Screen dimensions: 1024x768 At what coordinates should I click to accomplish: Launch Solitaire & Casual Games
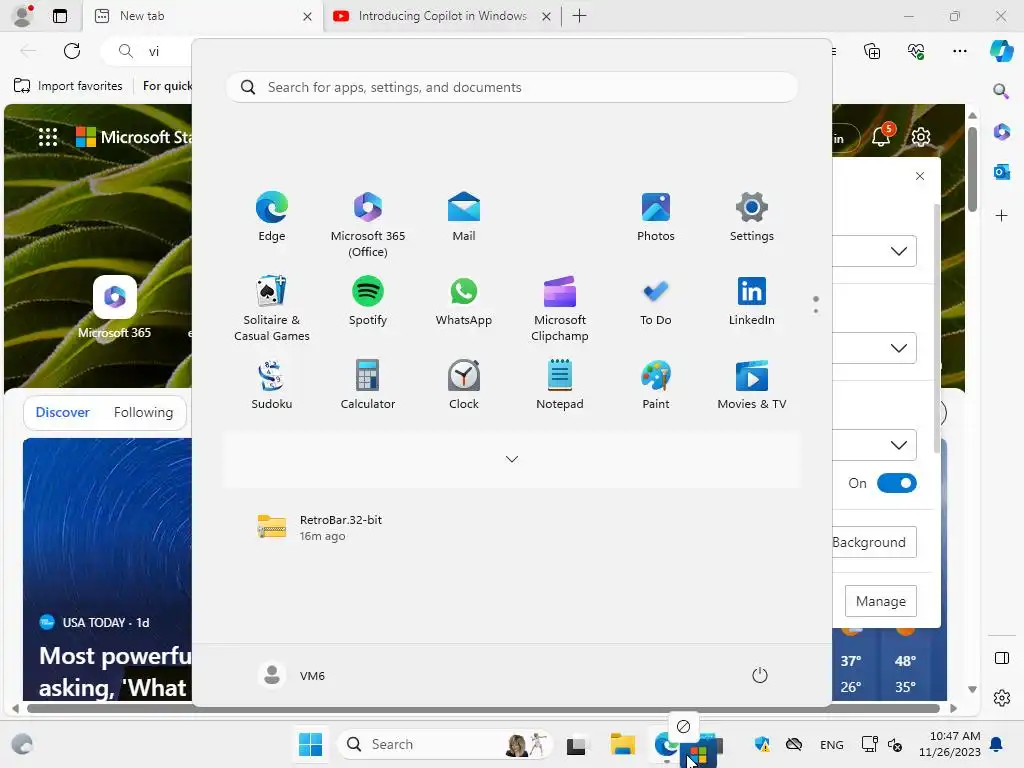click(x=272, y=308)
